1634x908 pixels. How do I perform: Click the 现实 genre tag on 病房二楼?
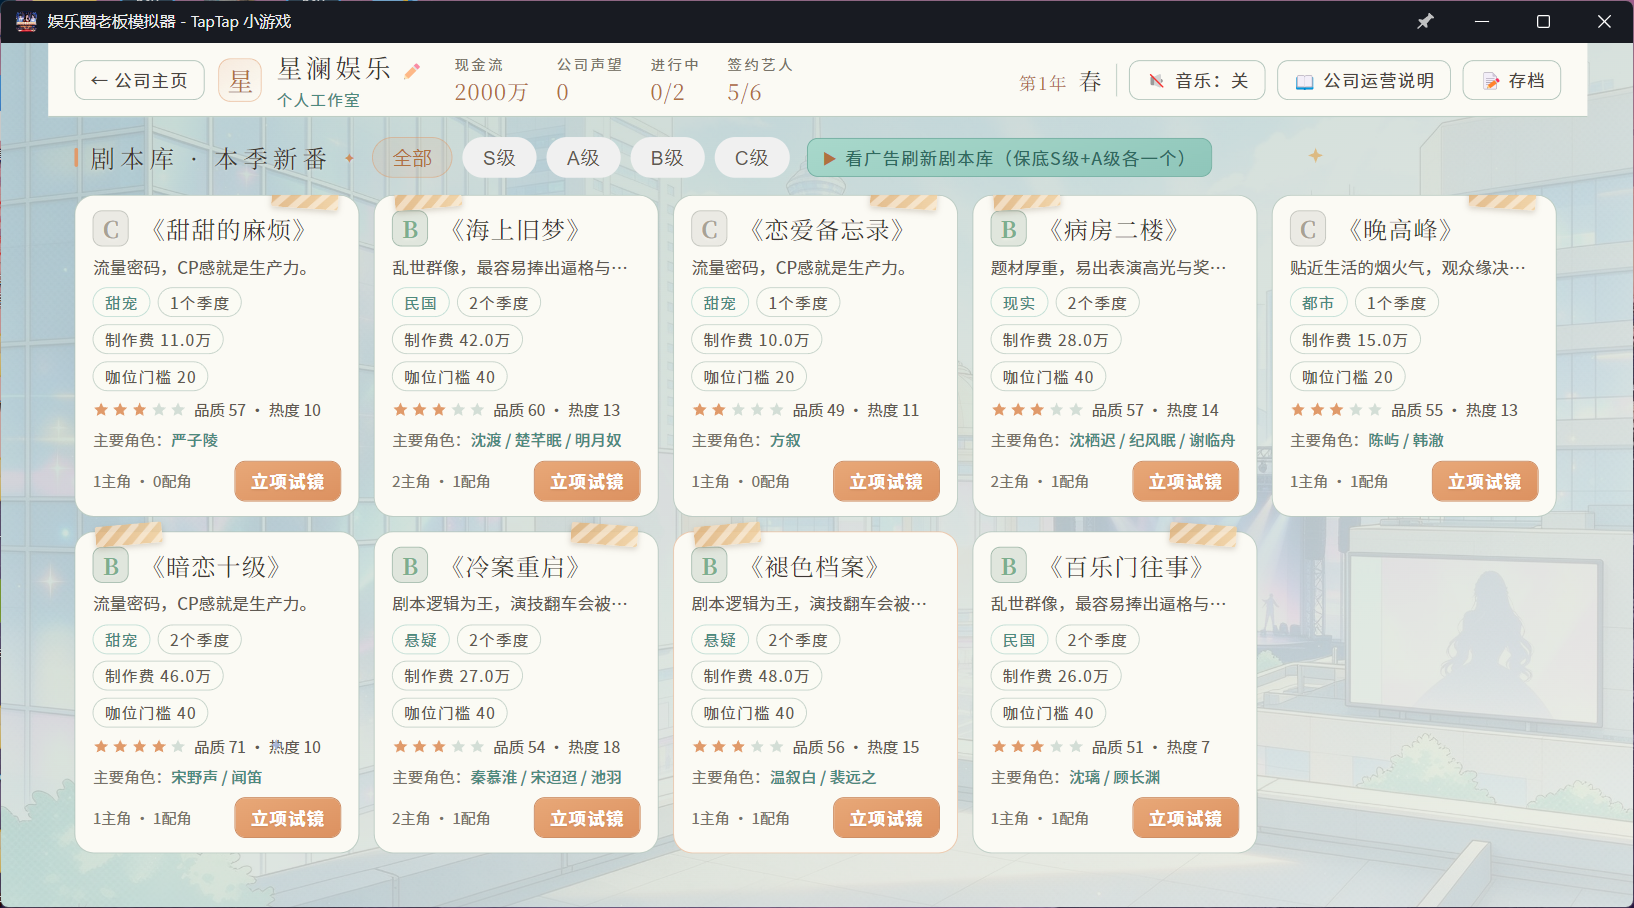click(x=1019, y=303)
